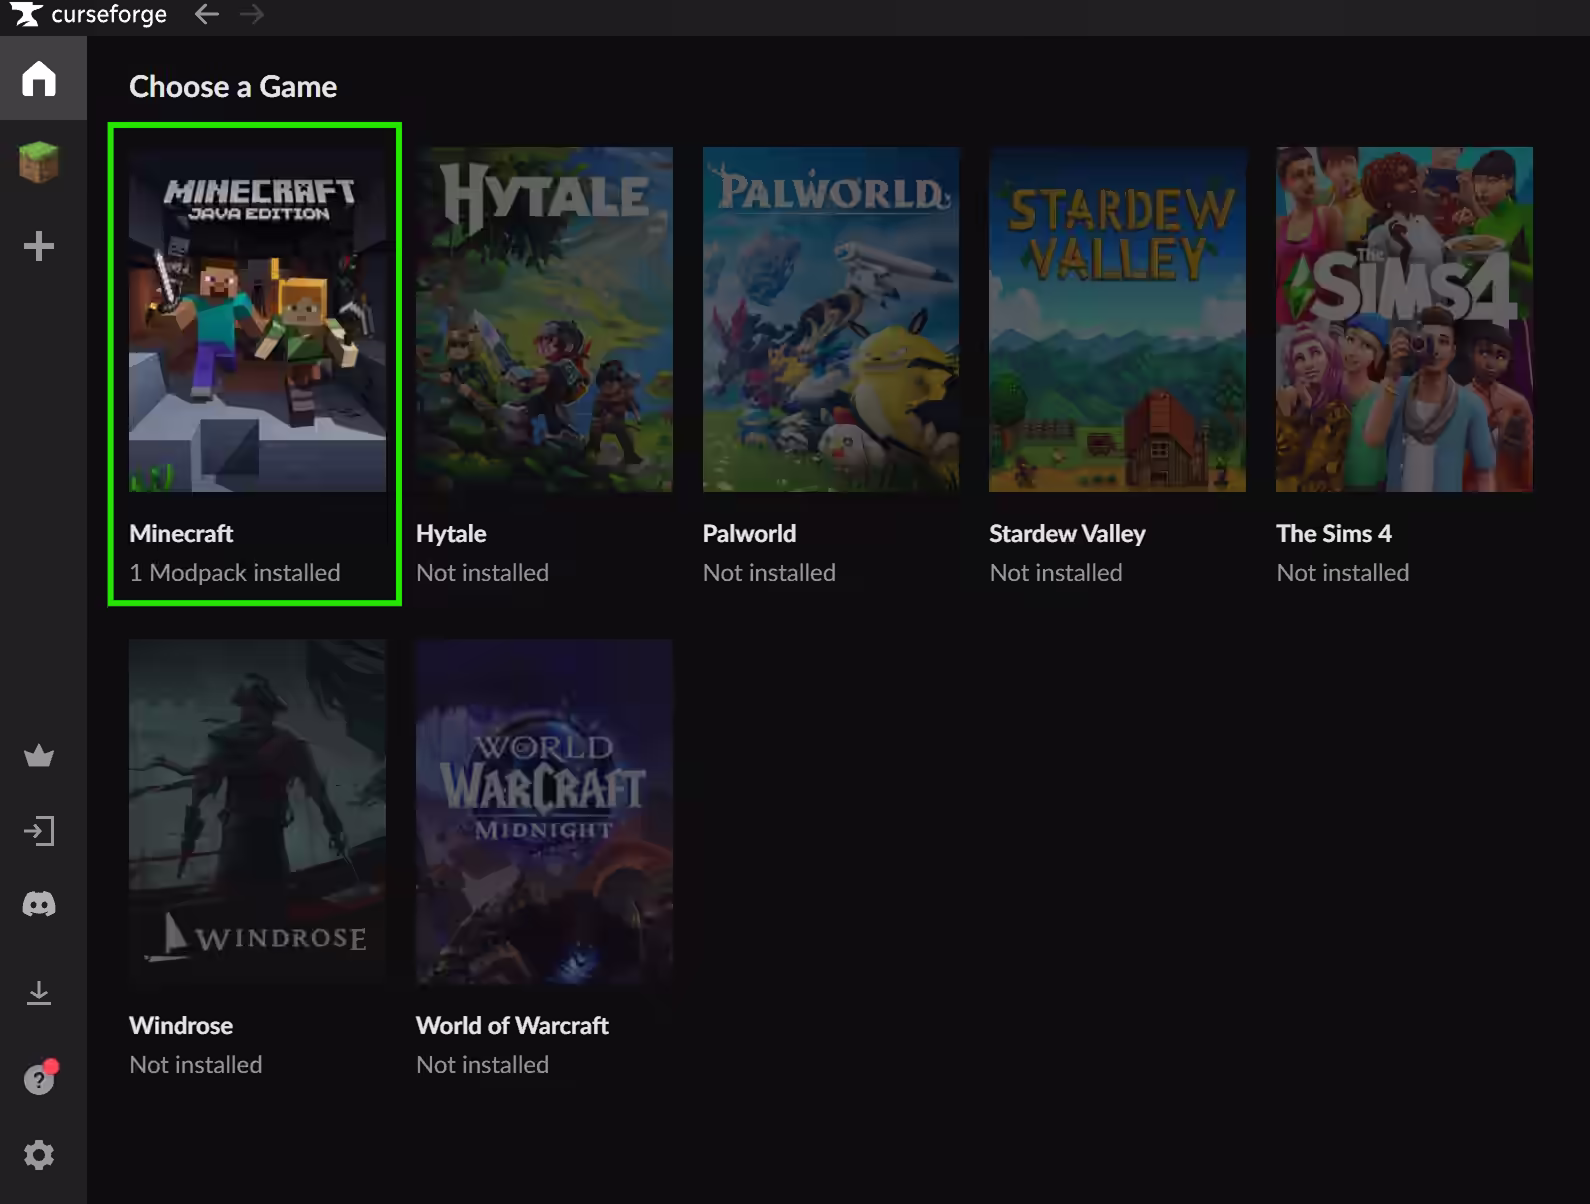Click the plus icon to add game
The height and width of the screenshot is (1204, 1590).
[x=39, y=246]
